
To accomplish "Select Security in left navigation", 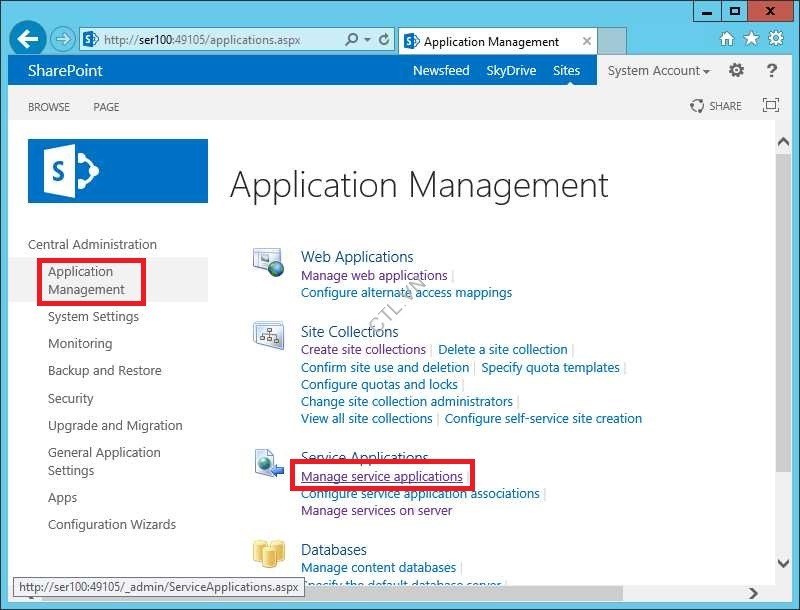I will [x=70, y=398].
